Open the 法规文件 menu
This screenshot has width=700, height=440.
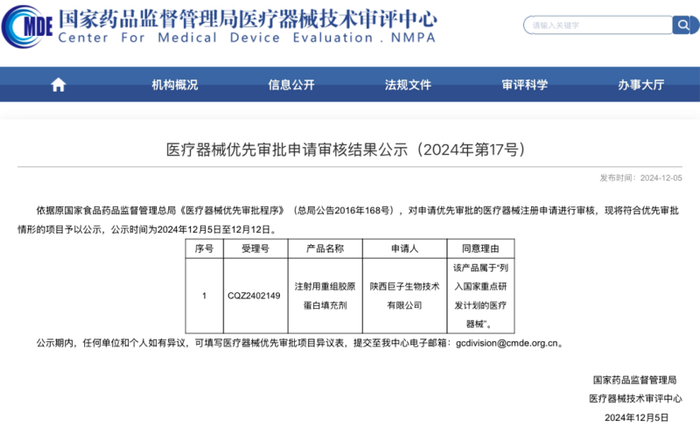408,85
